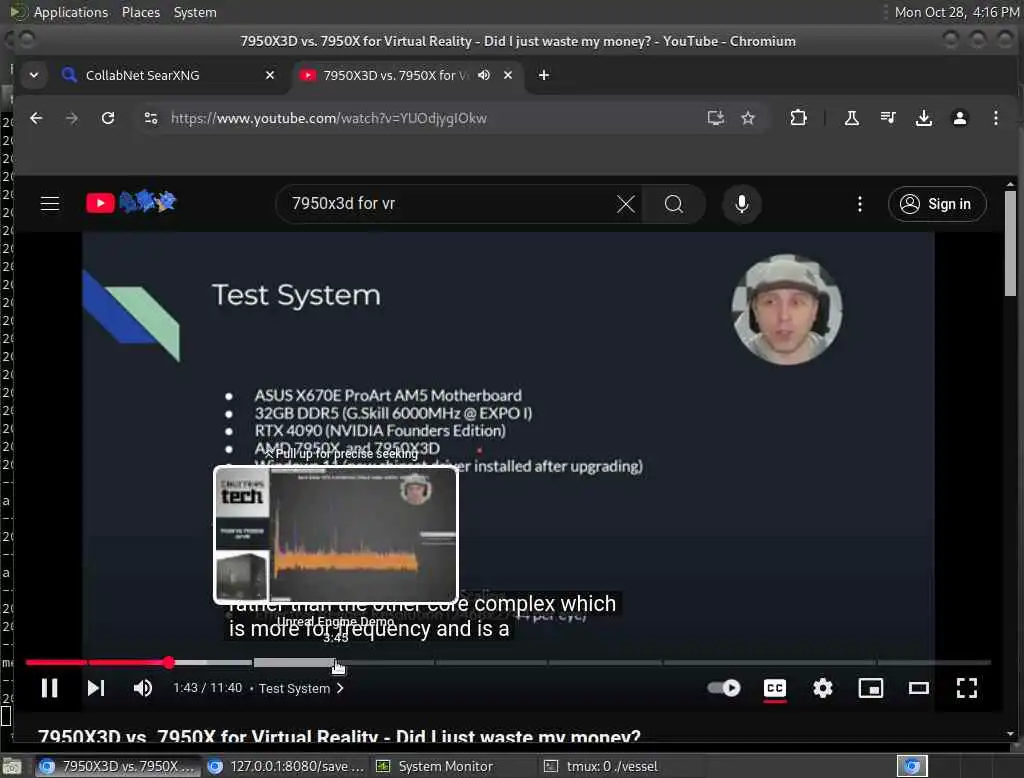Enable miniplayer mode

871,688
